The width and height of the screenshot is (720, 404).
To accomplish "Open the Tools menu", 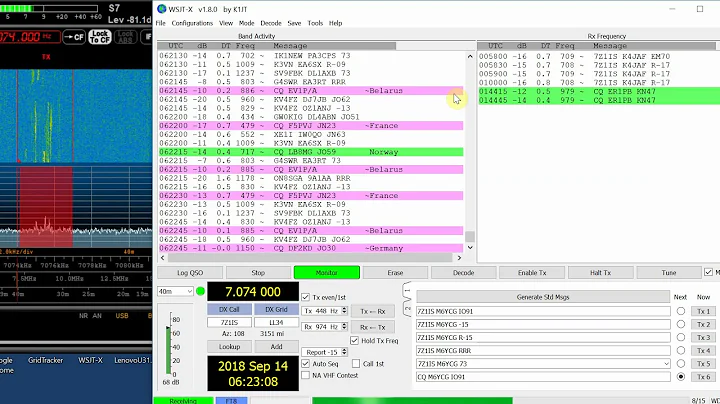I will pyautogui.click(x=315, y=23).
